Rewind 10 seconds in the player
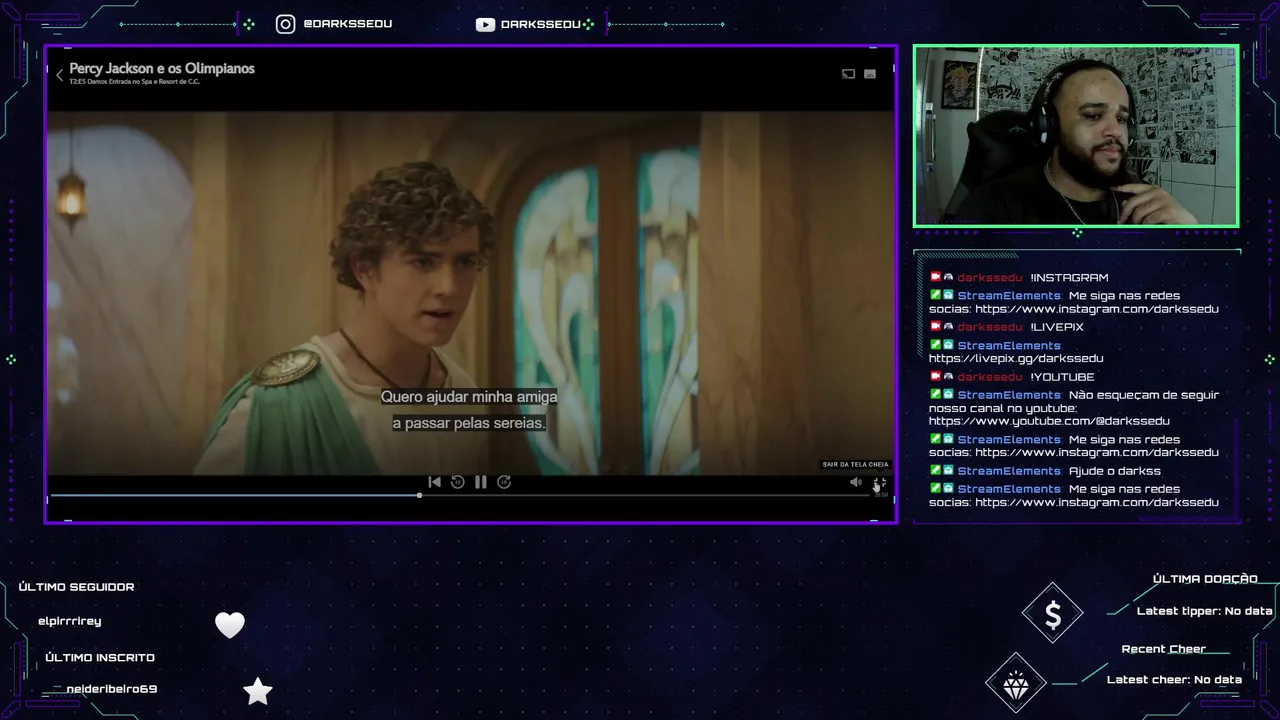This screenshot has height=720, width=1280. [x=457, y=482]
